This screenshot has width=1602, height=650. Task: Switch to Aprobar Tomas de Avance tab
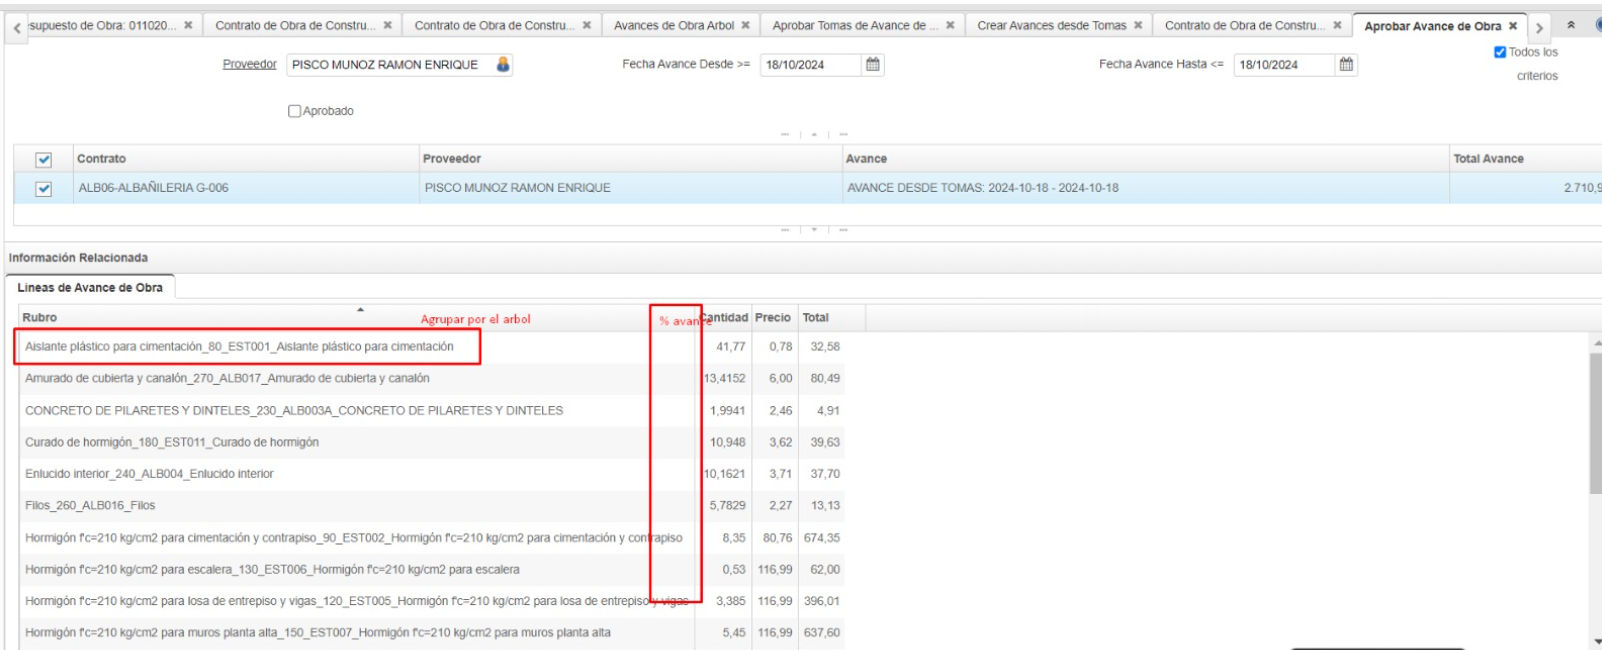click(x=849, y=25)
